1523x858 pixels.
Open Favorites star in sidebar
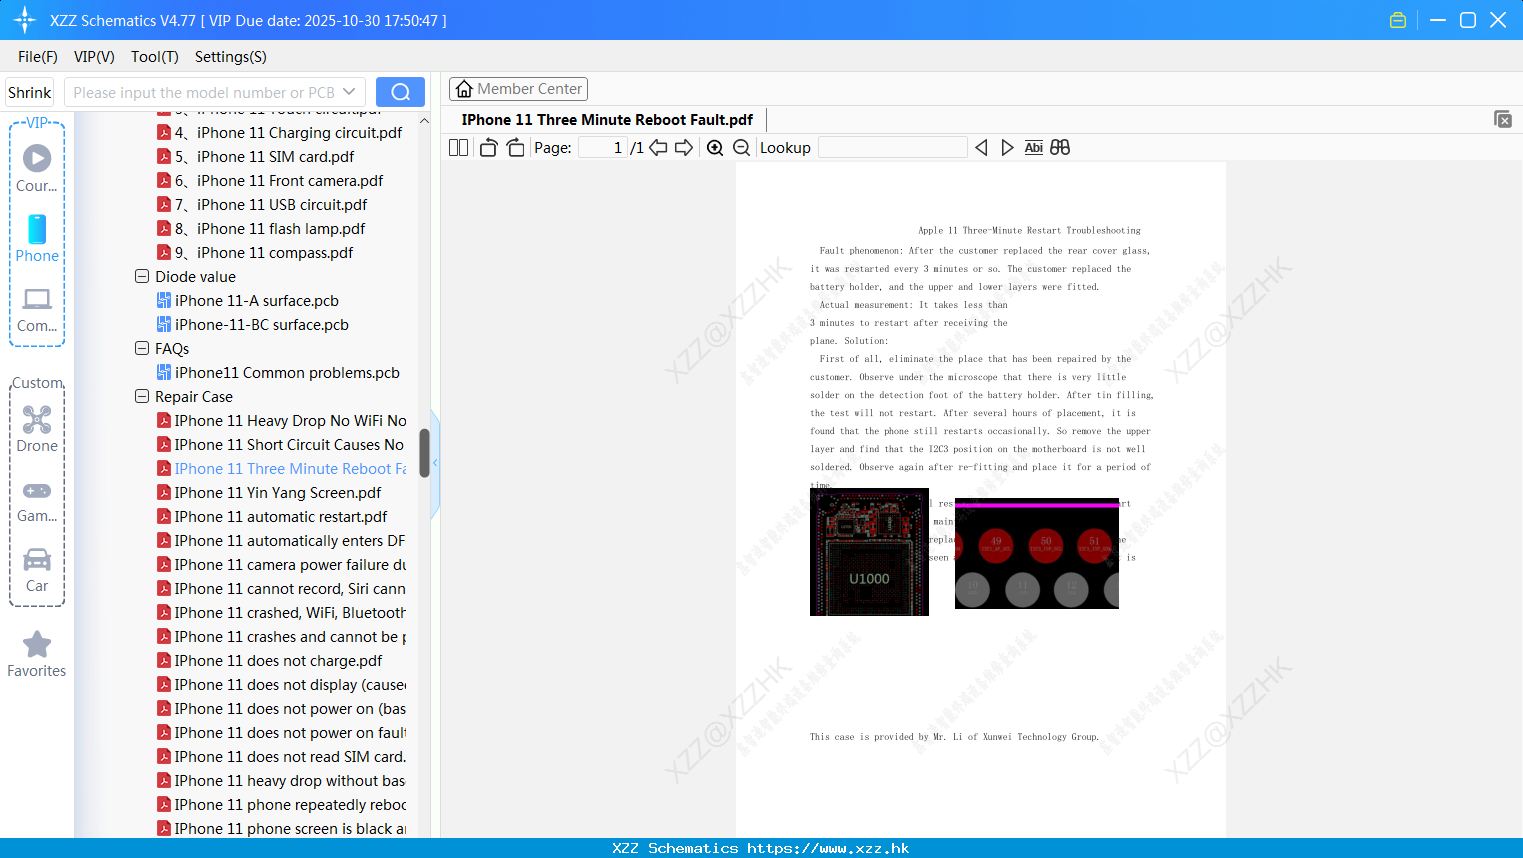37,655
